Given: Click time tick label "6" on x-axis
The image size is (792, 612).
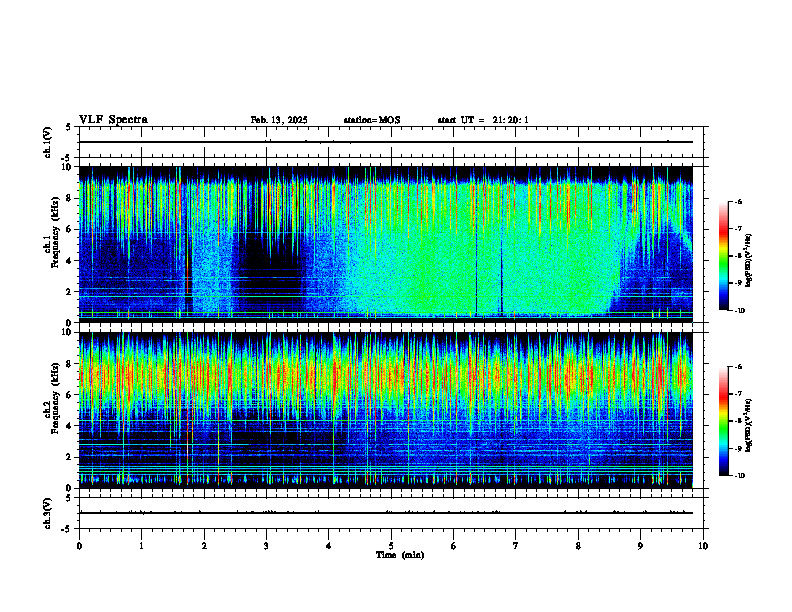Looking at the screenshot, I should coord(454,546).
